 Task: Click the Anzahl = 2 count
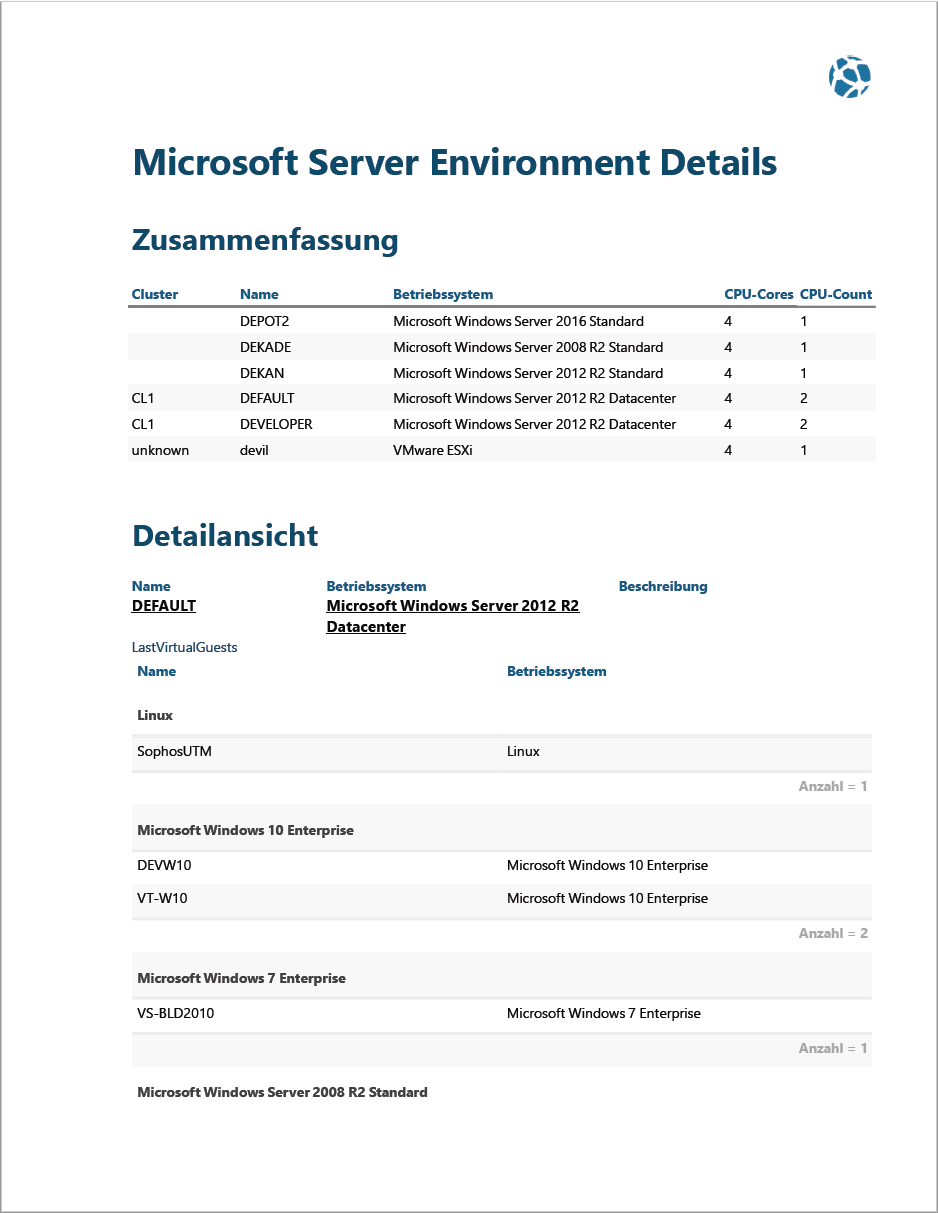833,933
